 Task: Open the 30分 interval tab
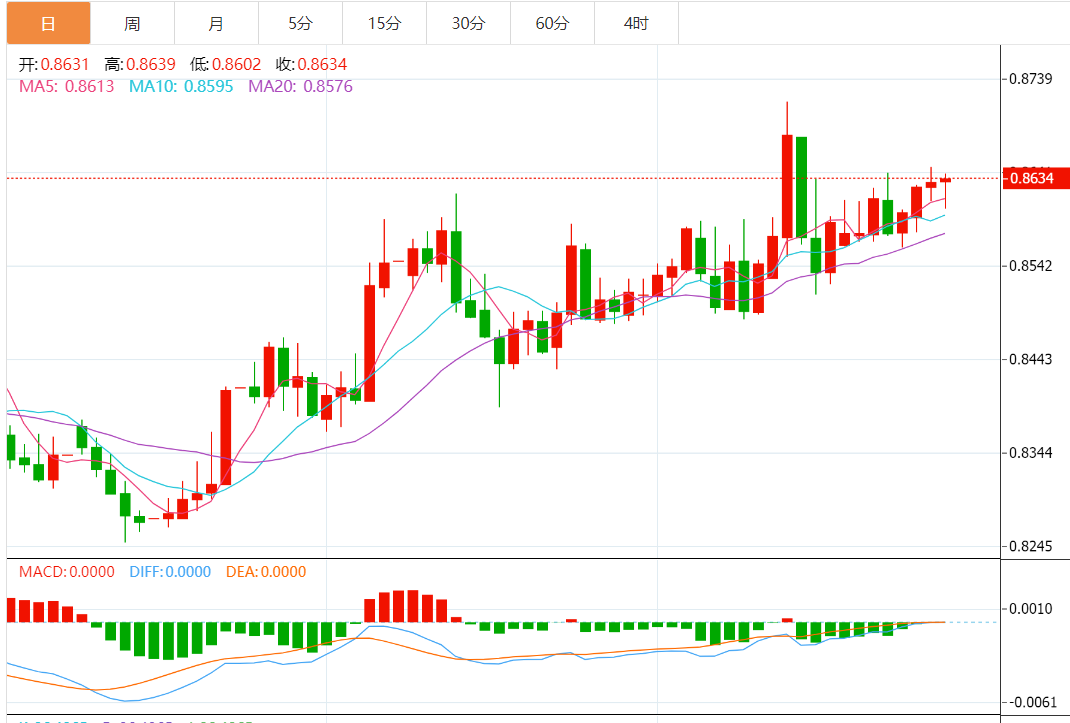coord(468,23)
